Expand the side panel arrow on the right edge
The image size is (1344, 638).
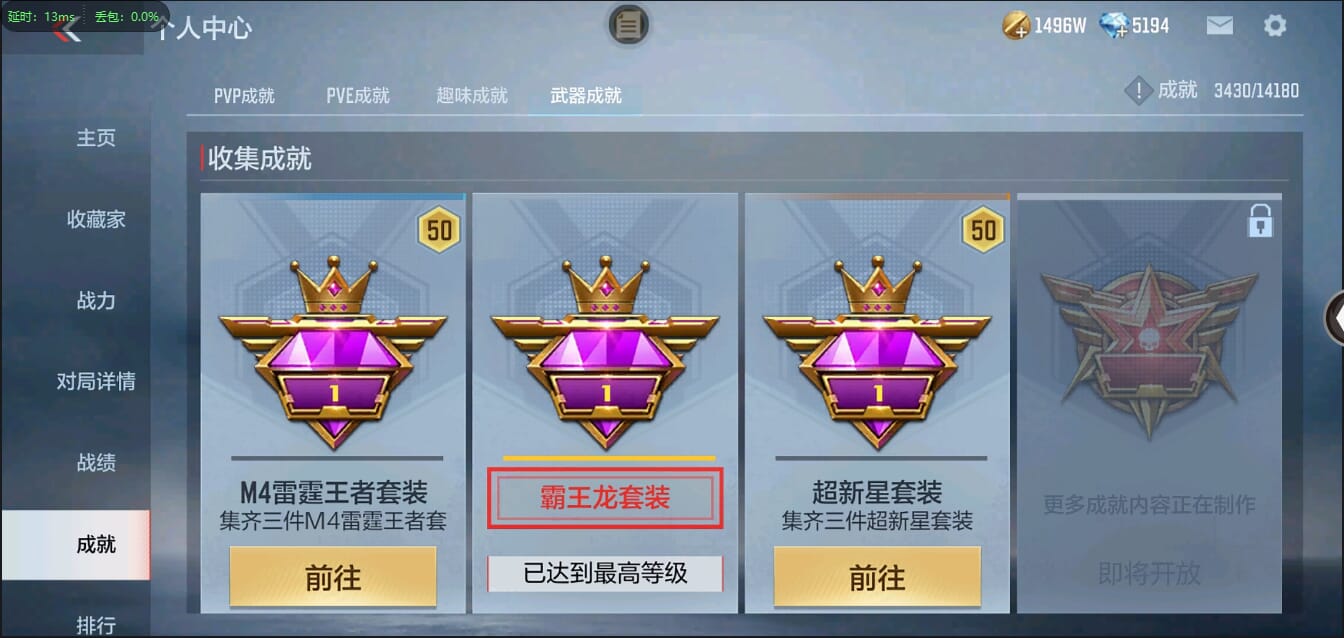coord(1334,316)
